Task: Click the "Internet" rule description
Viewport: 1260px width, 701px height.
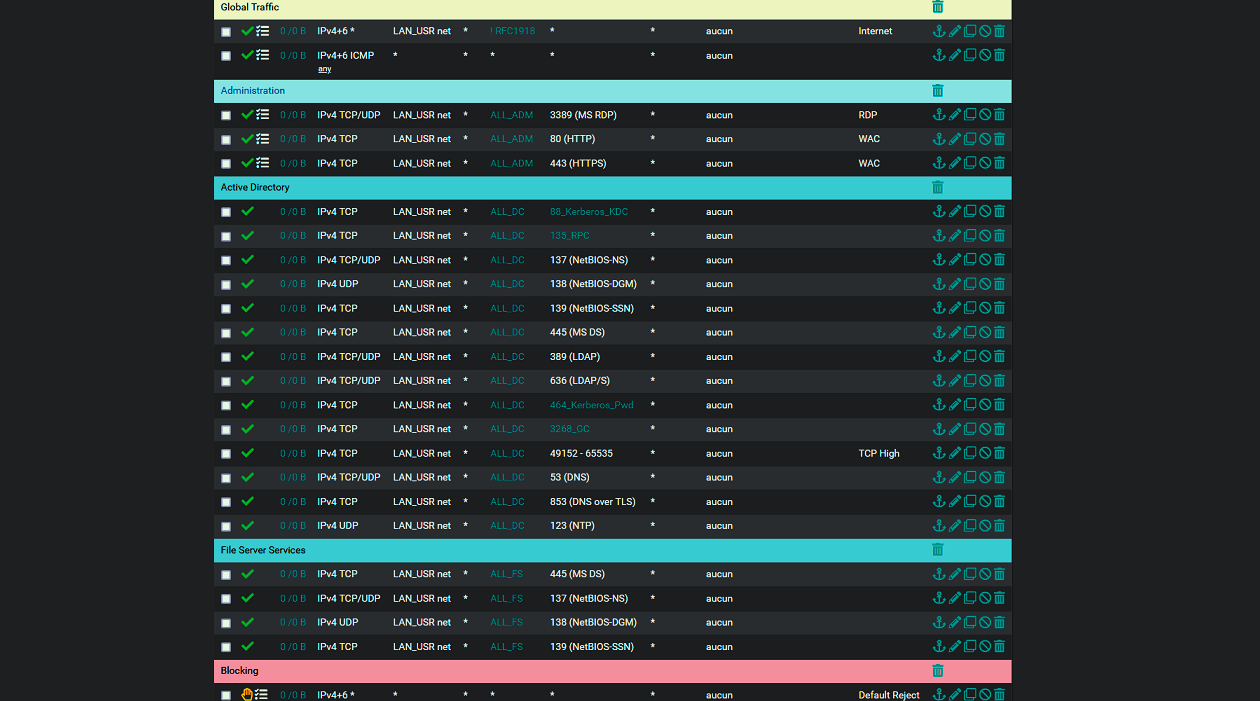Action: (x=875, y=31)
